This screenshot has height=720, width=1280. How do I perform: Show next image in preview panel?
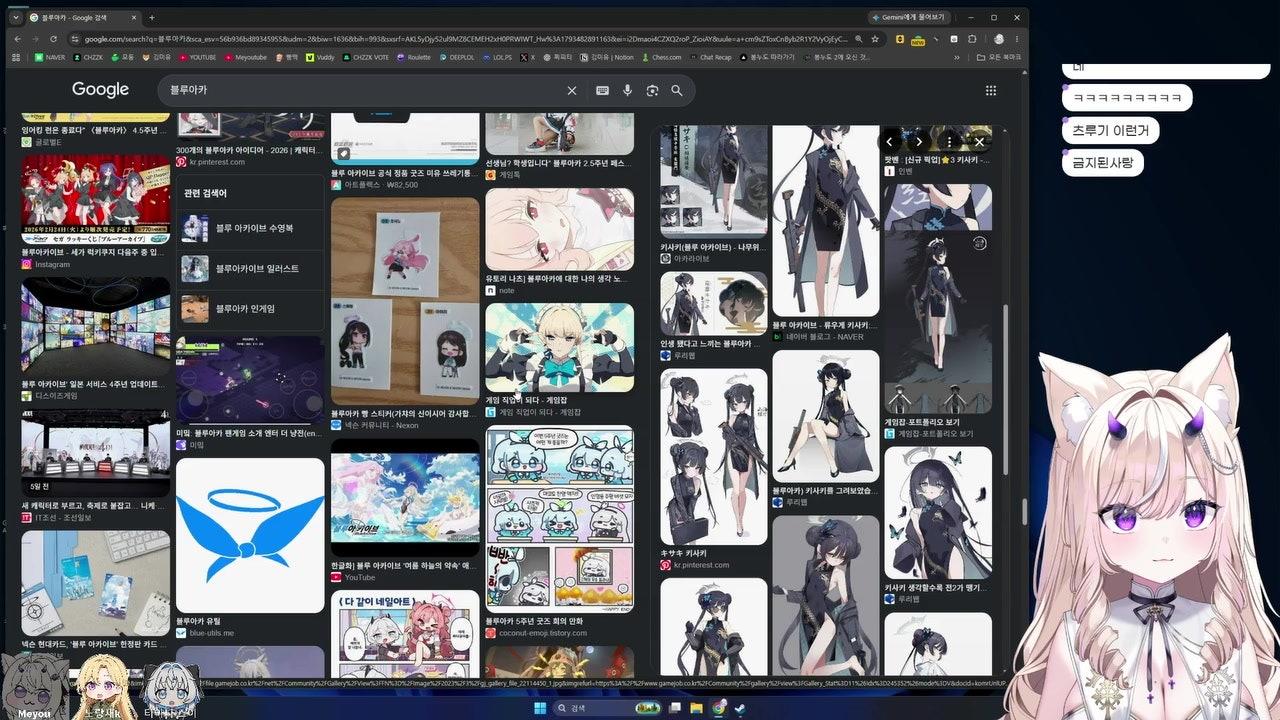pyautogui.click(x=919, y=142)
